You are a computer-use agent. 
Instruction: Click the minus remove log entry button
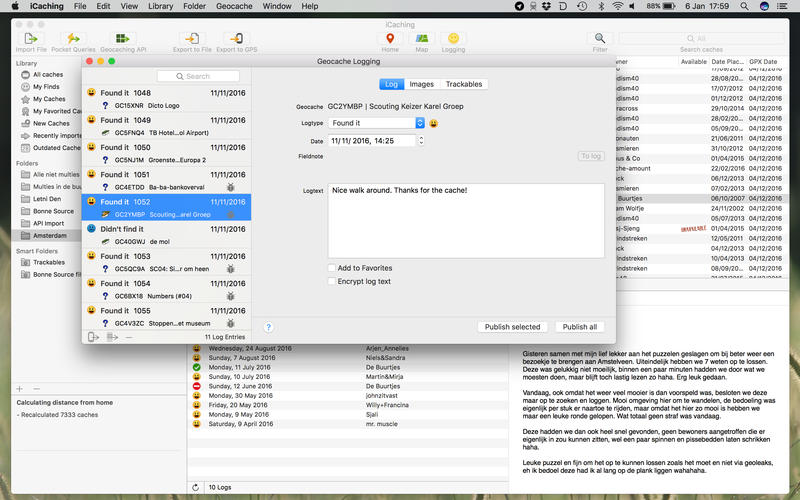coord(129,337)
